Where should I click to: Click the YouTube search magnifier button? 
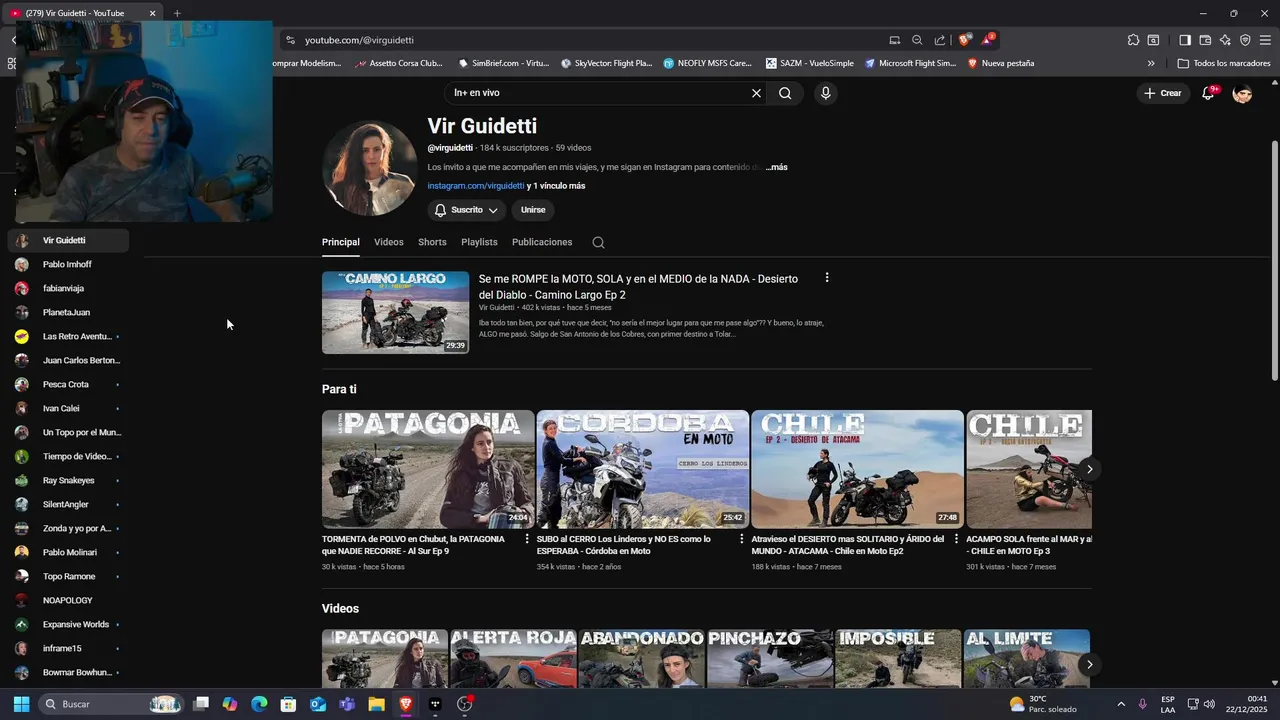click(785, 93)
